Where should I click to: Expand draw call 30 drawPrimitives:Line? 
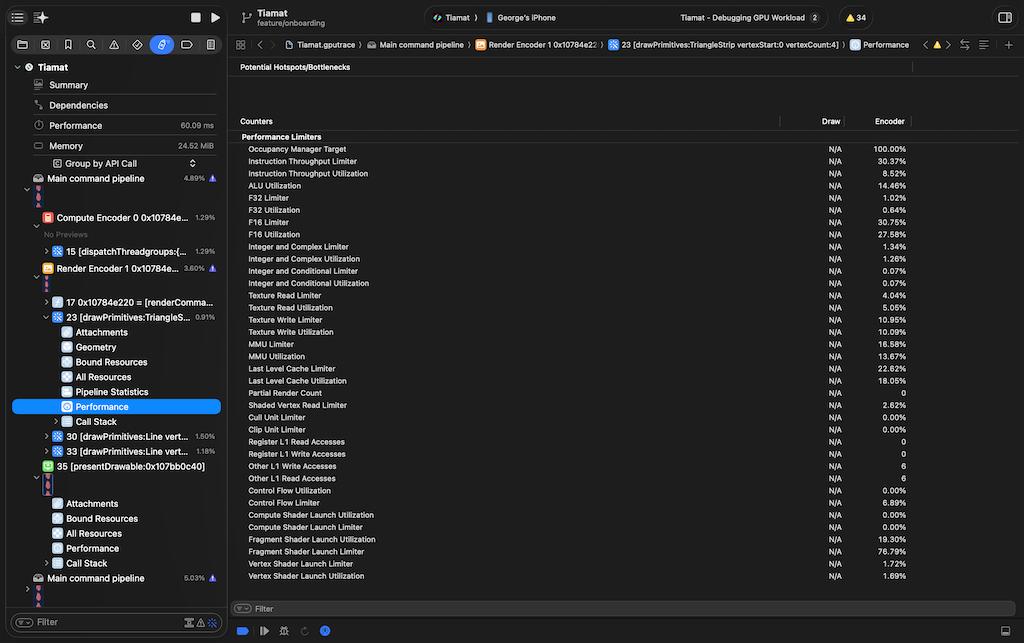[x=47, y=436]
